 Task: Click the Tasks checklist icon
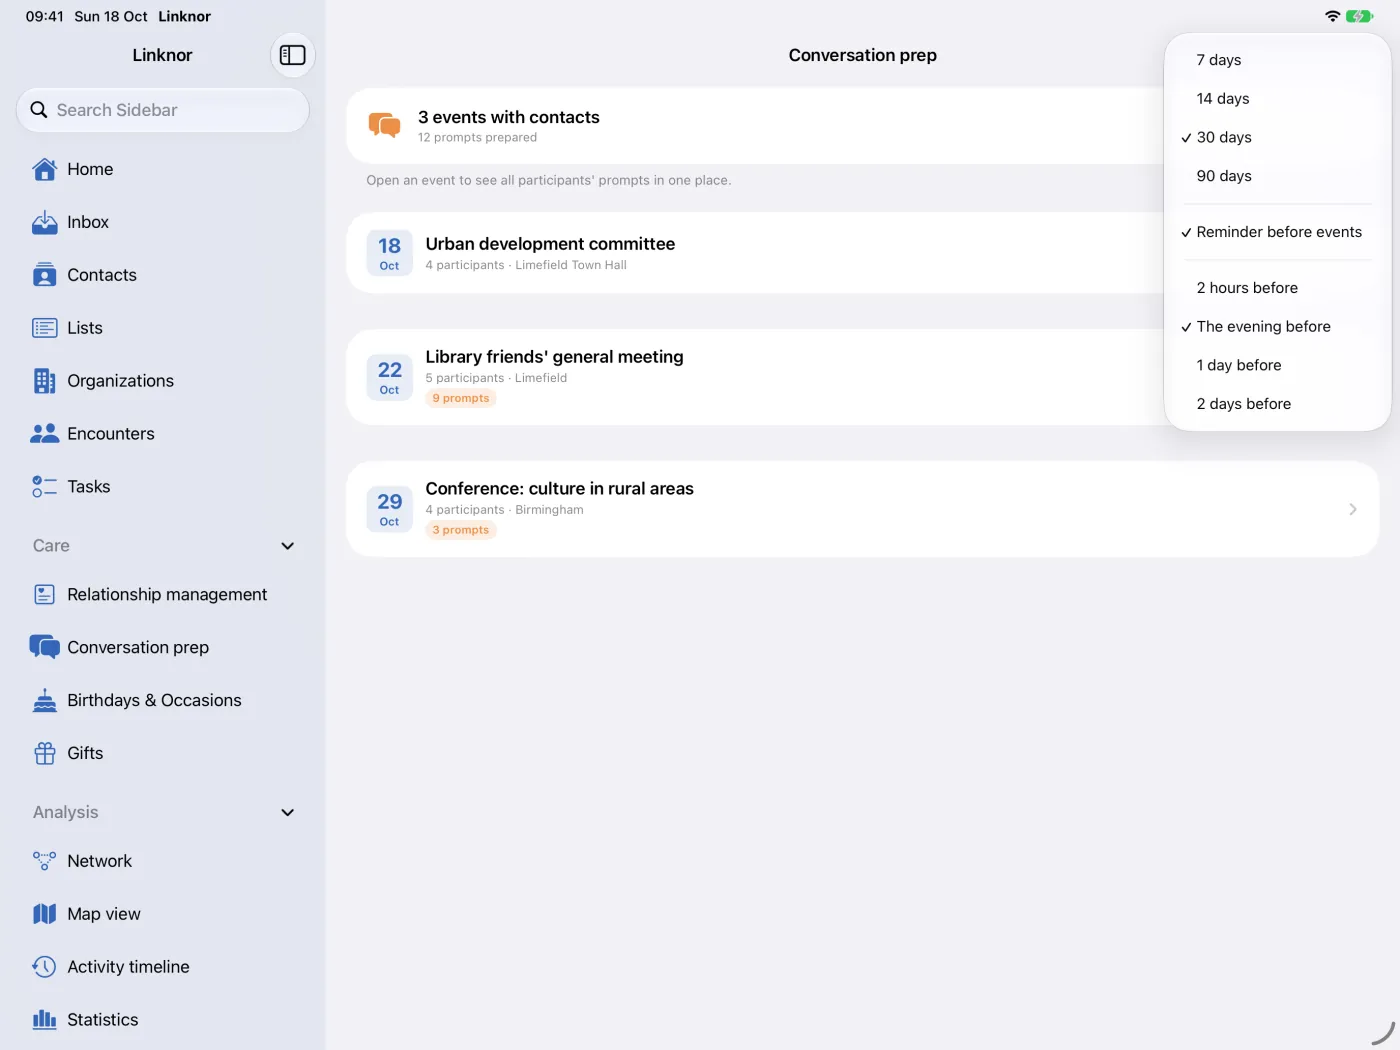(45, 487)
